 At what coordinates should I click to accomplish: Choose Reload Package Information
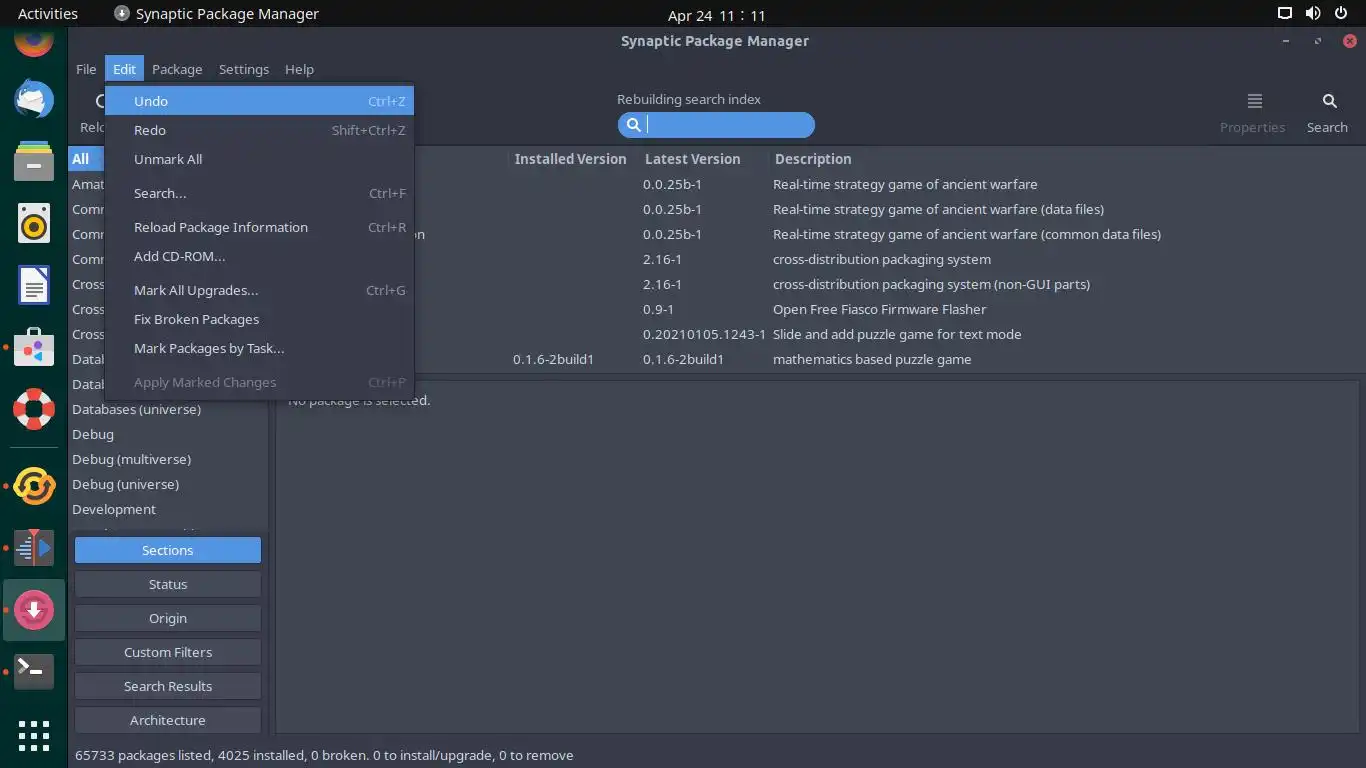[260, 227]
